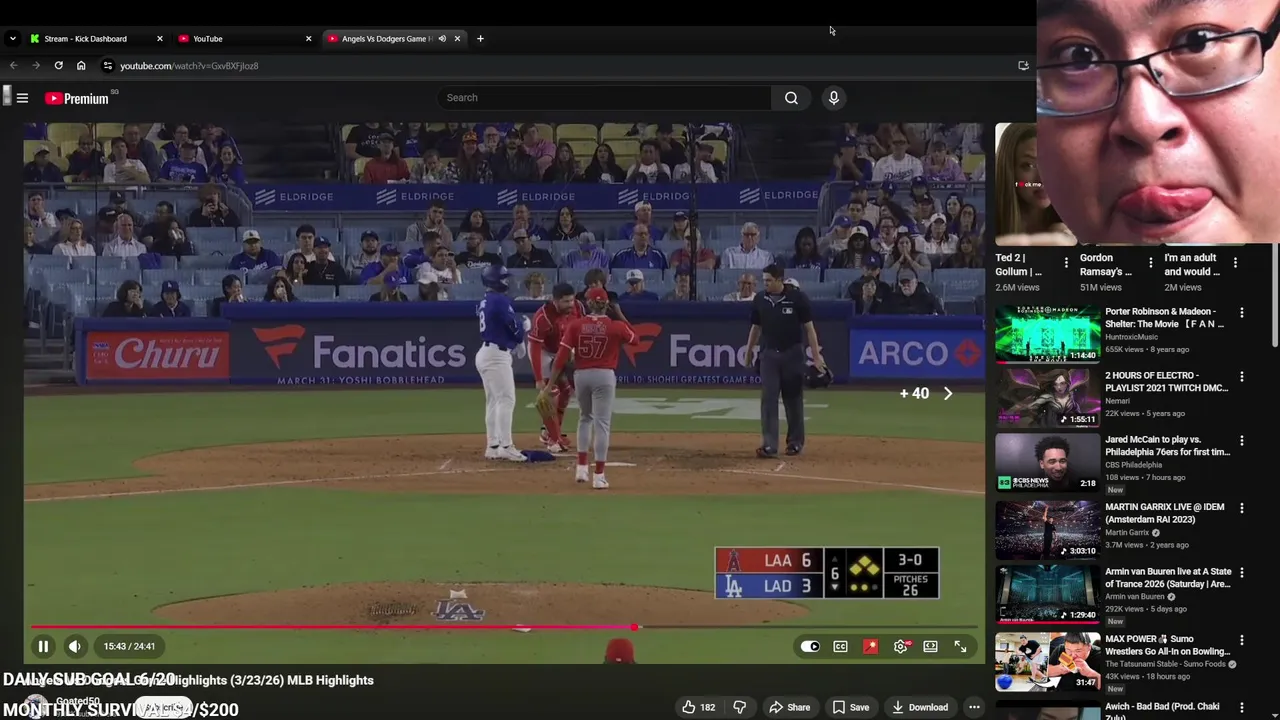Open Porter Robinson Shelter thumbnail
The height and width of the screenshot is (720, 1280).
click(1047, 333)
